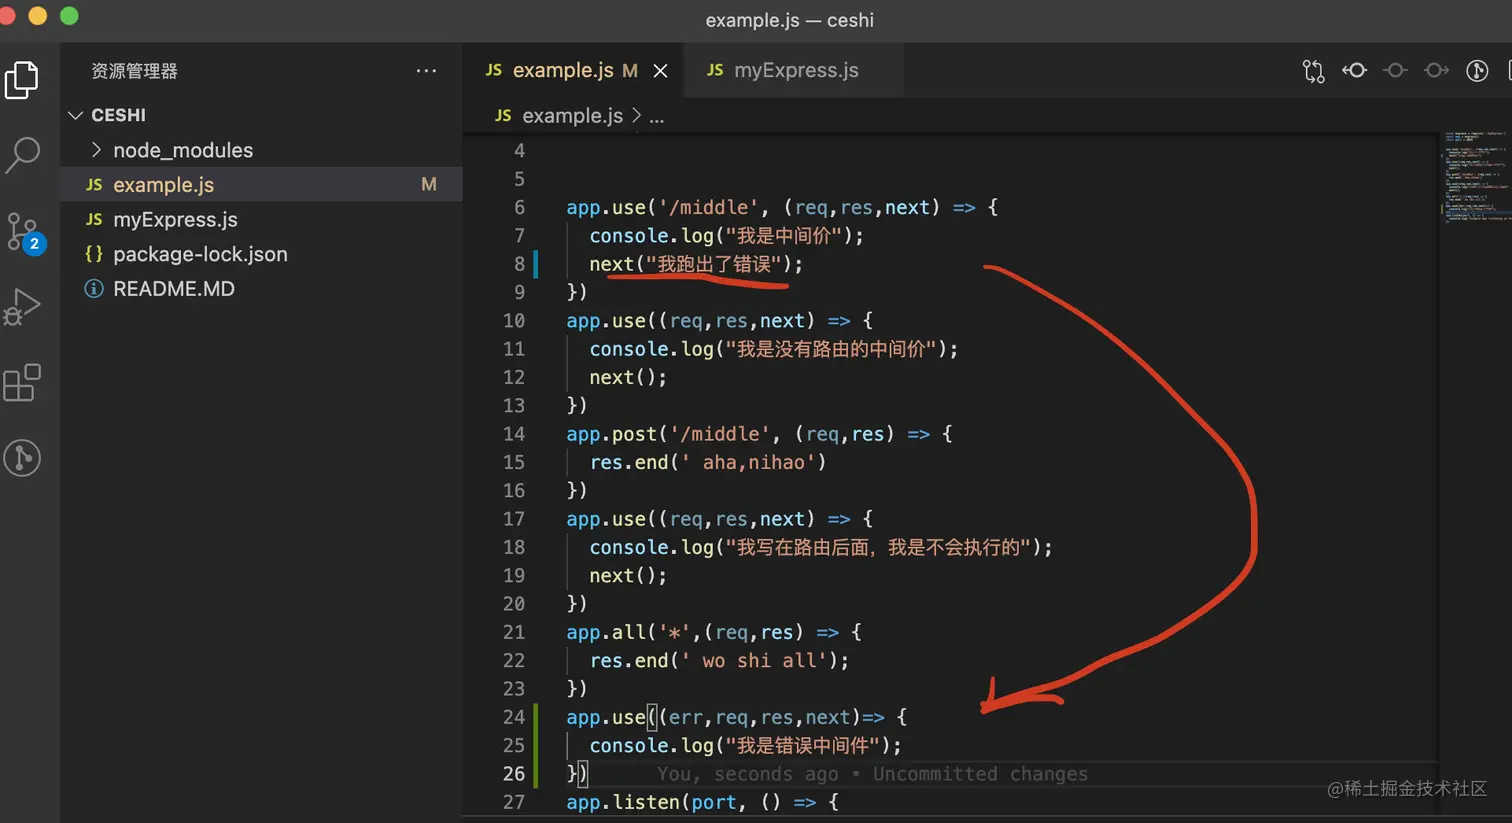Open the explorer more actions ellipsis

[426, 71]
